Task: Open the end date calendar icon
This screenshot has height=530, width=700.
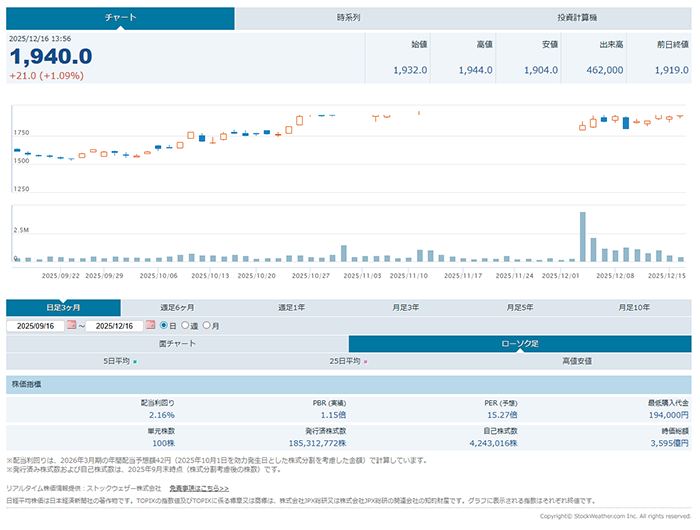Action: [150, 325]
